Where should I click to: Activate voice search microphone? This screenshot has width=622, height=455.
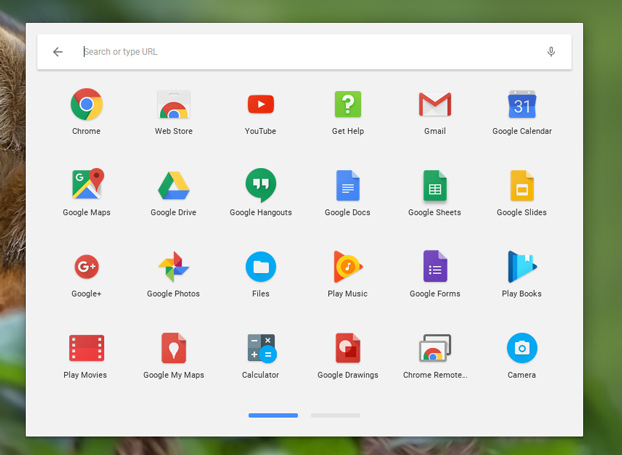click(x=551, y=52)
